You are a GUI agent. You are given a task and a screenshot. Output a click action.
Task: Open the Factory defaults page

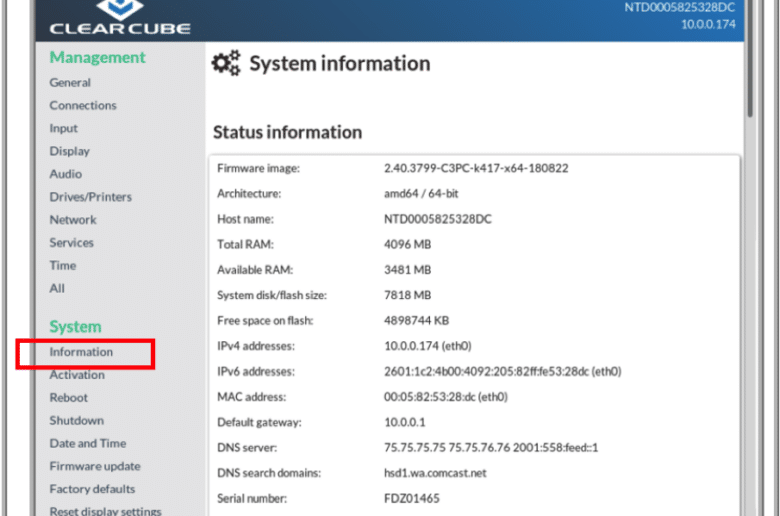click(x=92, y=490)
